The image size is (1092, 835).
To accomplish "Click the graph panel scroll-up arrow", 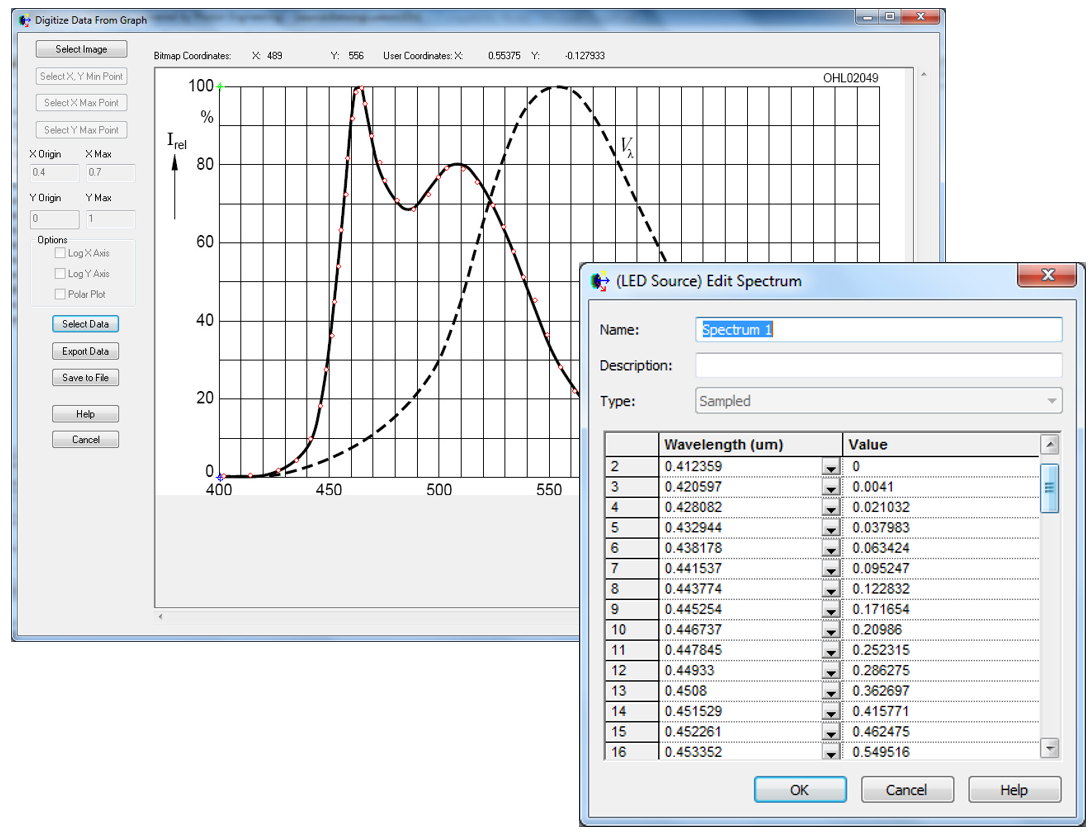I will tap(923, 75).
